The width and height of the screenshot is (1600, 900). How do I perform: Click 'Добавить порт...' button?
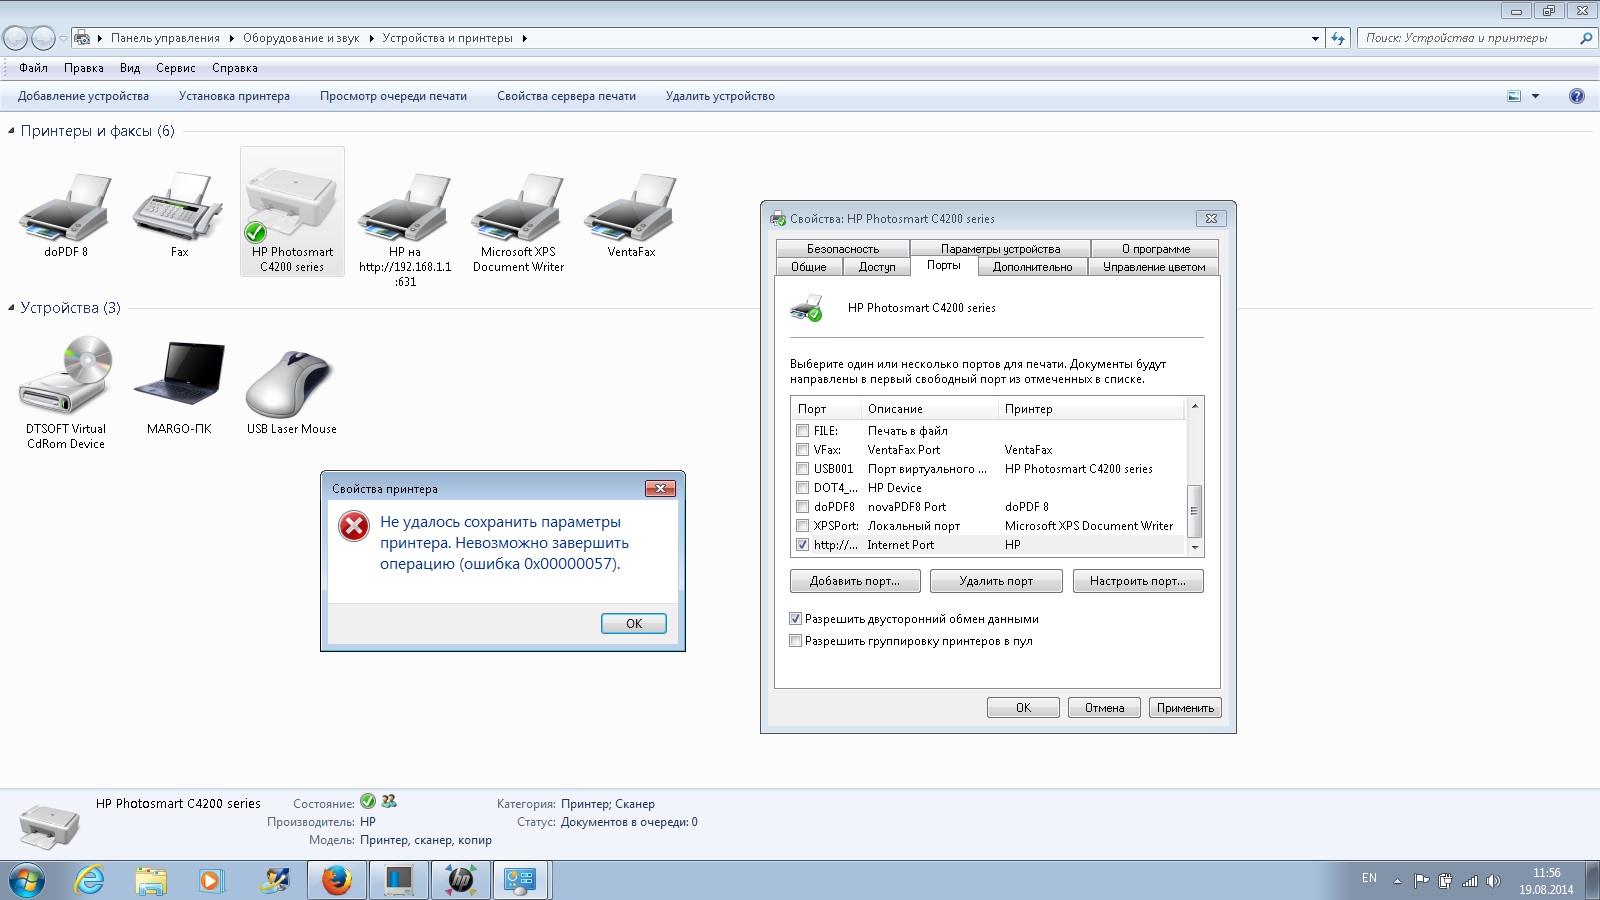pyautogui.click(x=855, y=581)
